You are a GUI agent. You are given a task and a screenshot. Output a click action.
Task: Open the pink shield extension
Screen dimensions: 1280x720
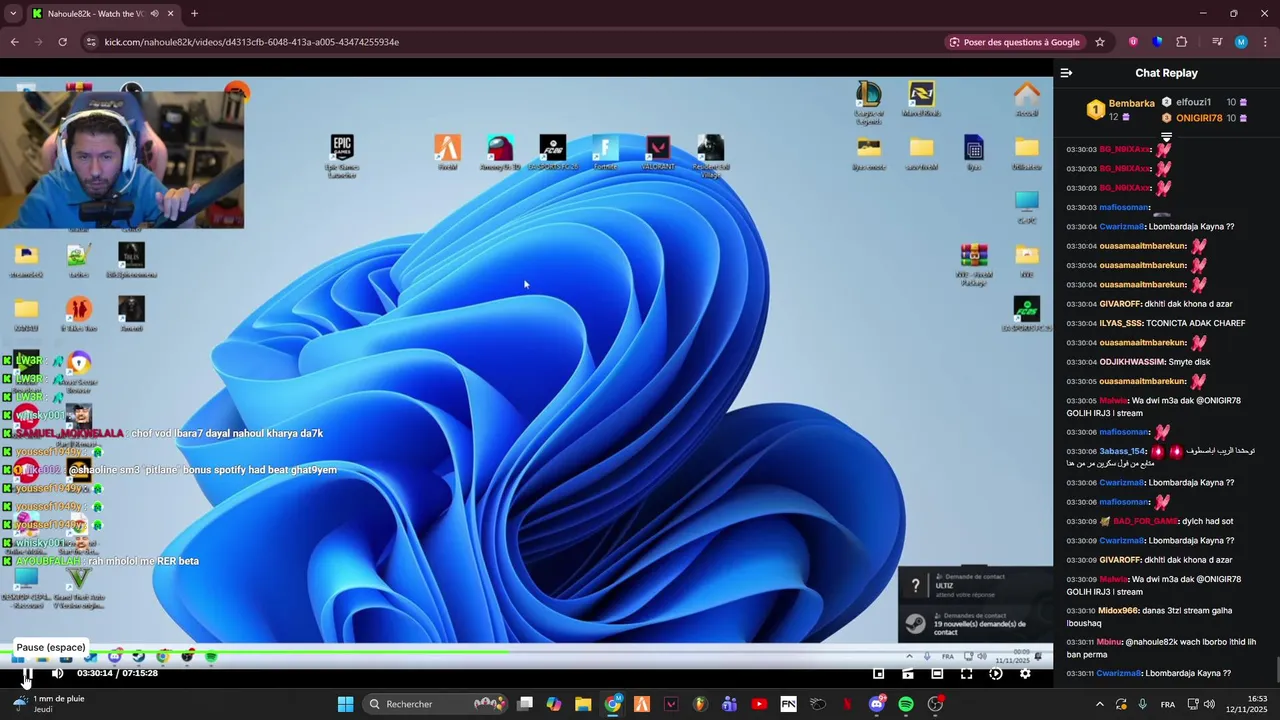coord(1133,42)
